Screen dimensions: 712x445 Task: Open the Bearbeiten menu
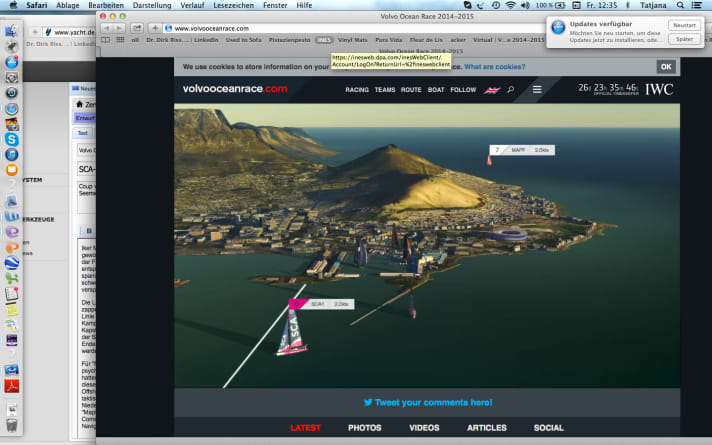tap(106, 5)
